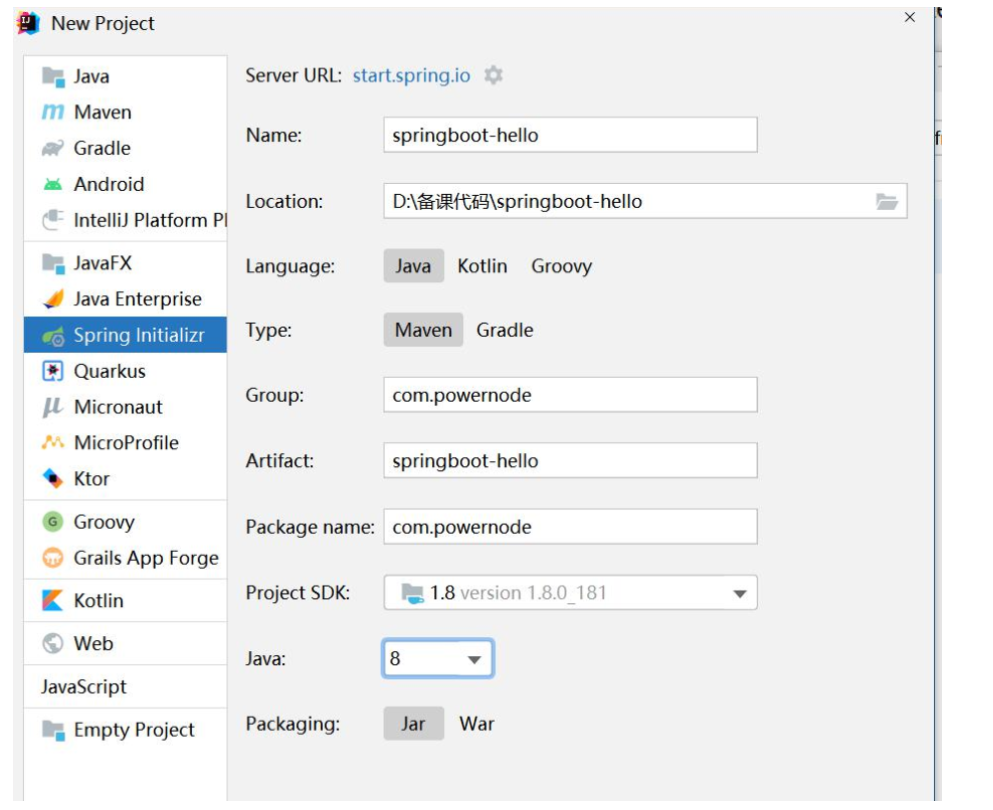Screen dimensions: 993x810
Task: Click the IntelliJ Platform Plugin icon
Action: click(53, 220)
